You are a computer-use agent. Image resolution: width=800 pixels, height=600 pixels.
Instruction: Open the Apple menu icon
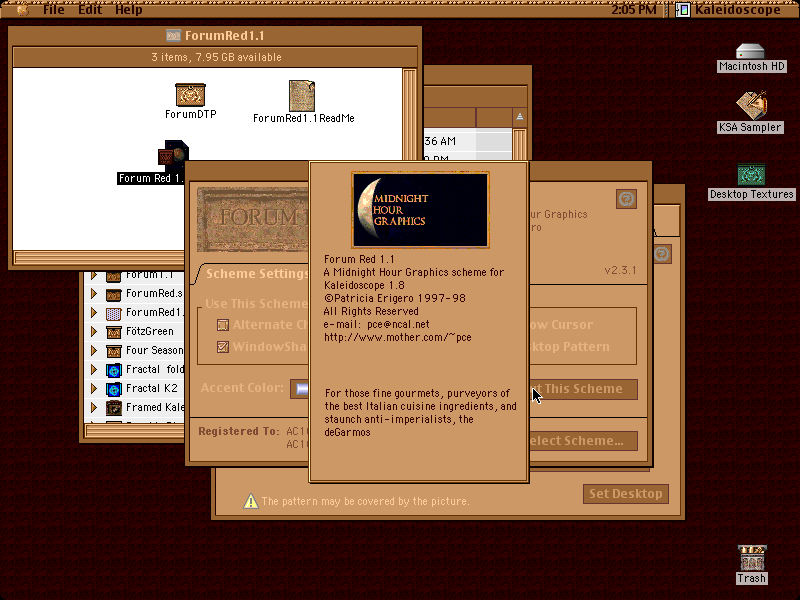click(22, 9)
